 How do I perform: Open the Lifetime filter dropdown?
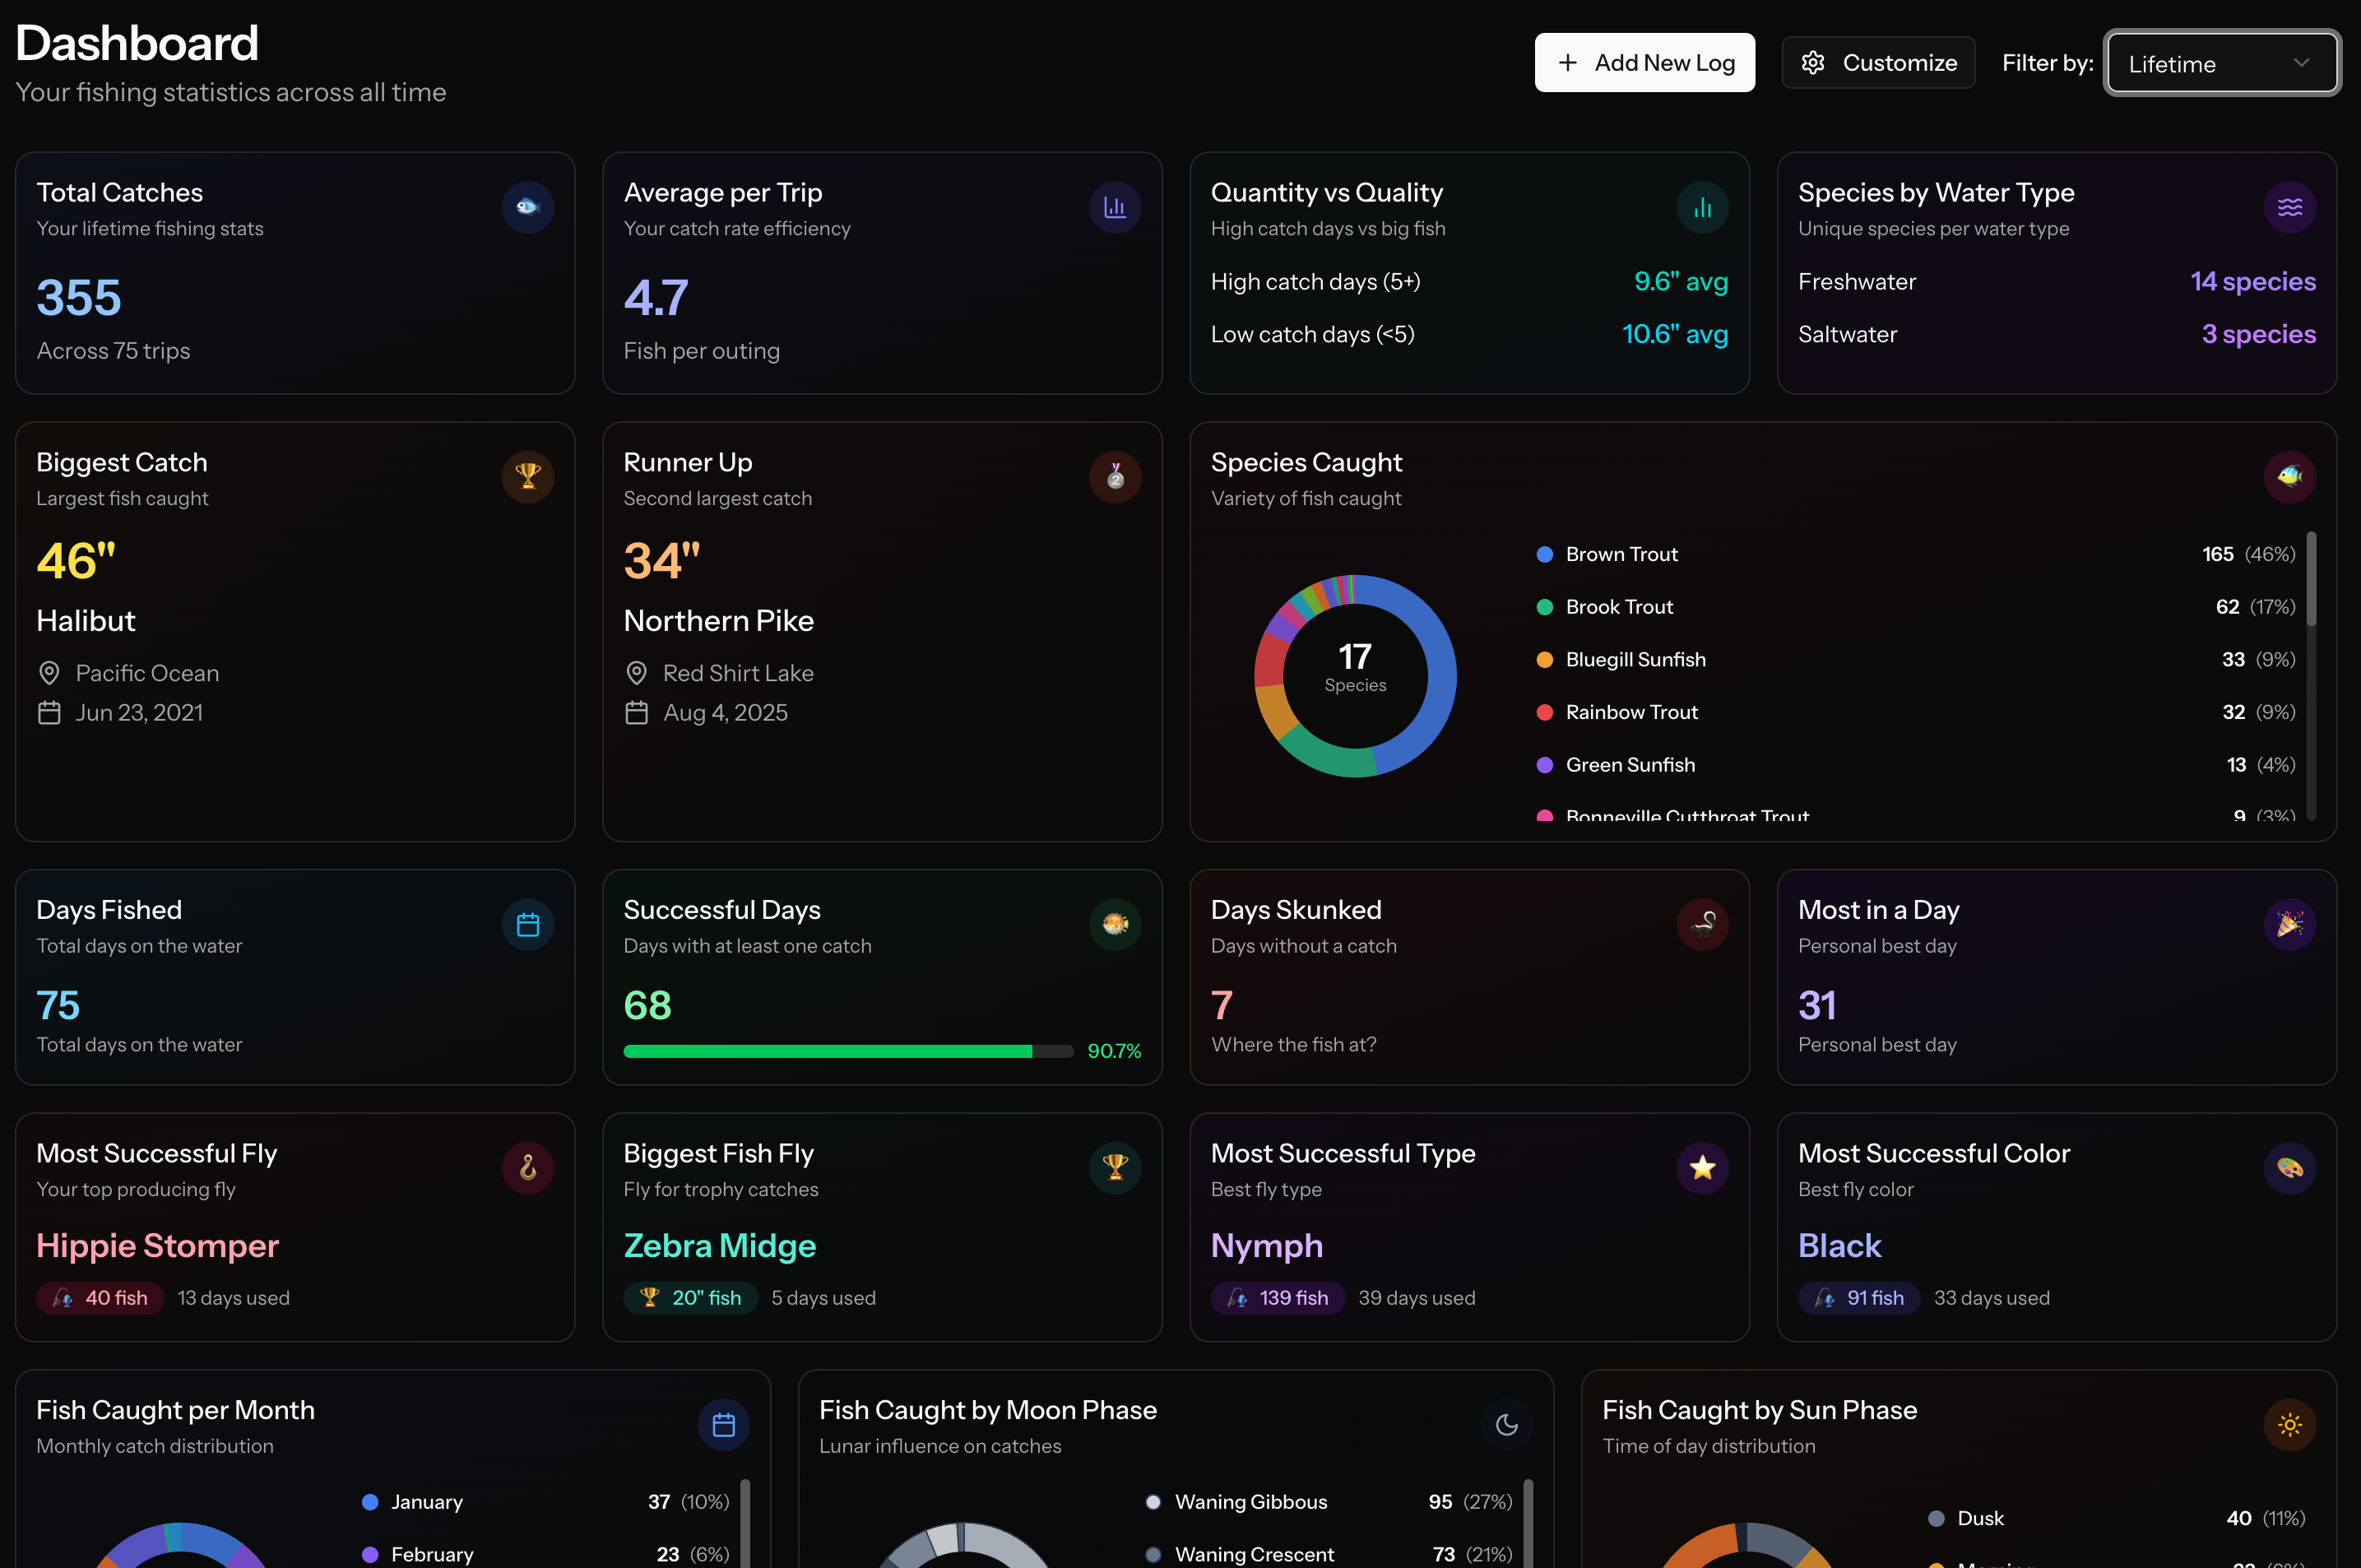click(x=2222, y=63)
